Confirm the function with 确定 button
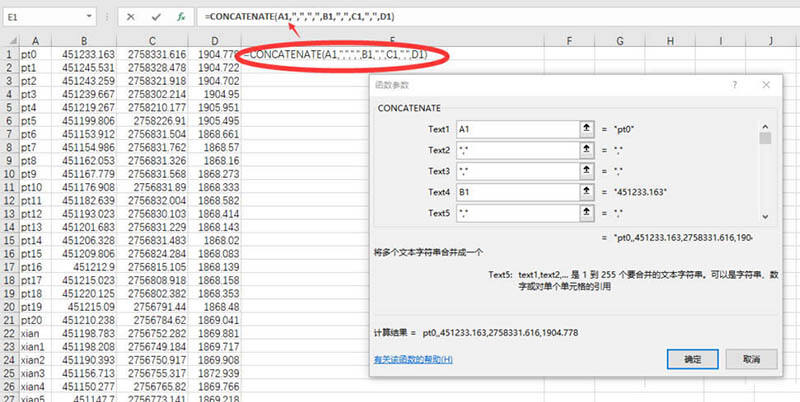The image size is (800, 402). 693,359
